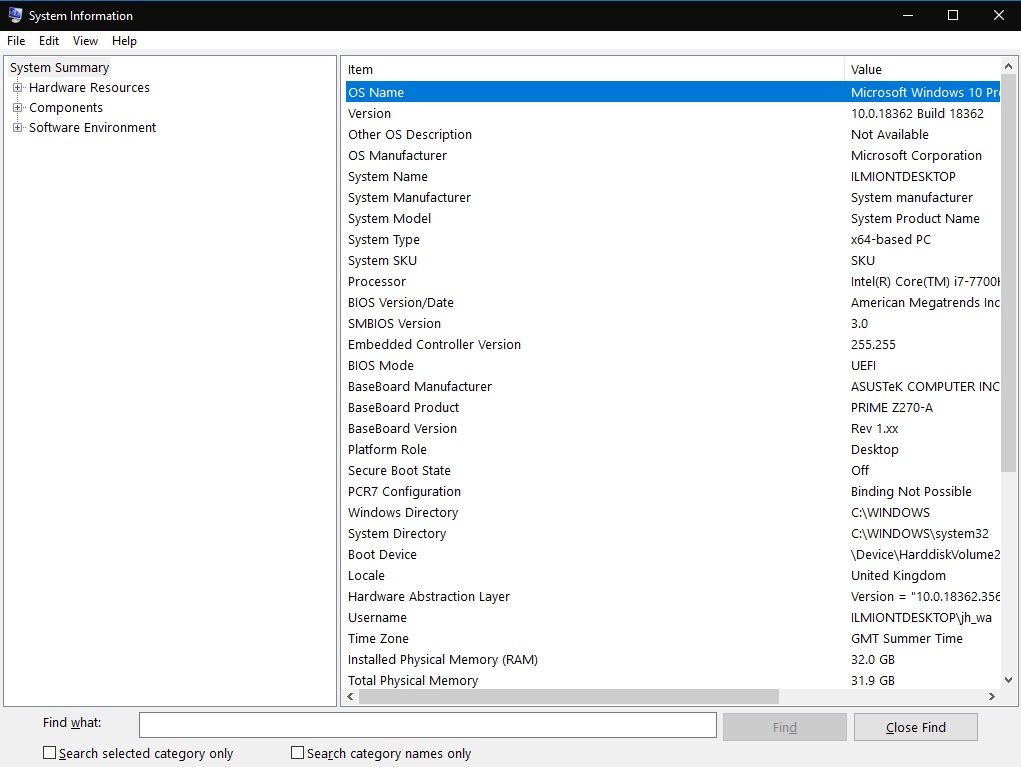
Task: Select the BIOS Mode row
Action: [x=673, y=365]
